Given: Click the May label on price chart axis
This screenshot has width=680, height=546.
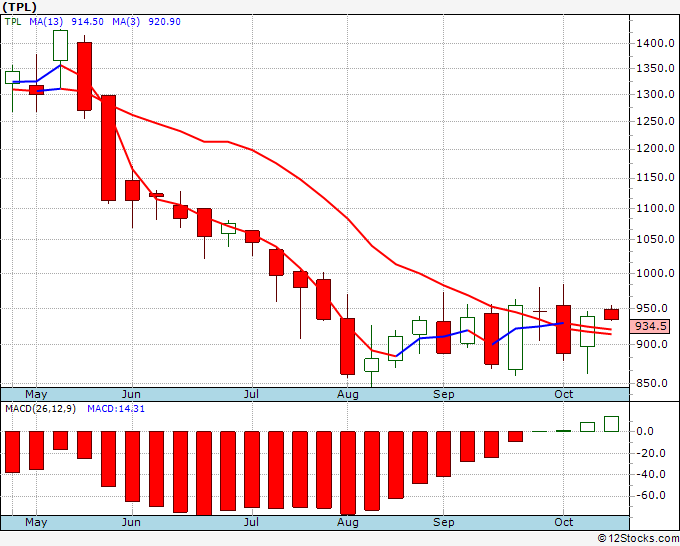Looking at the screenshot, I should [x=36, y=394].
